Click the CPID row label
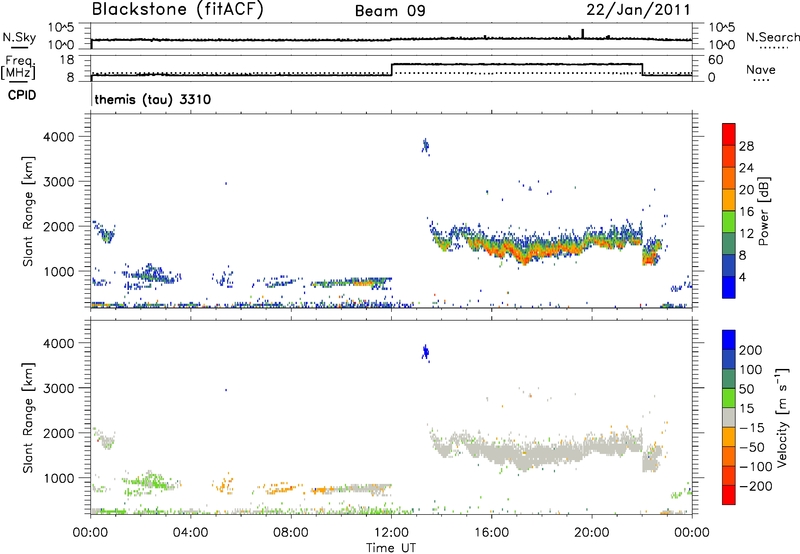This screenshot has height=554, width=800. [22, 95]
